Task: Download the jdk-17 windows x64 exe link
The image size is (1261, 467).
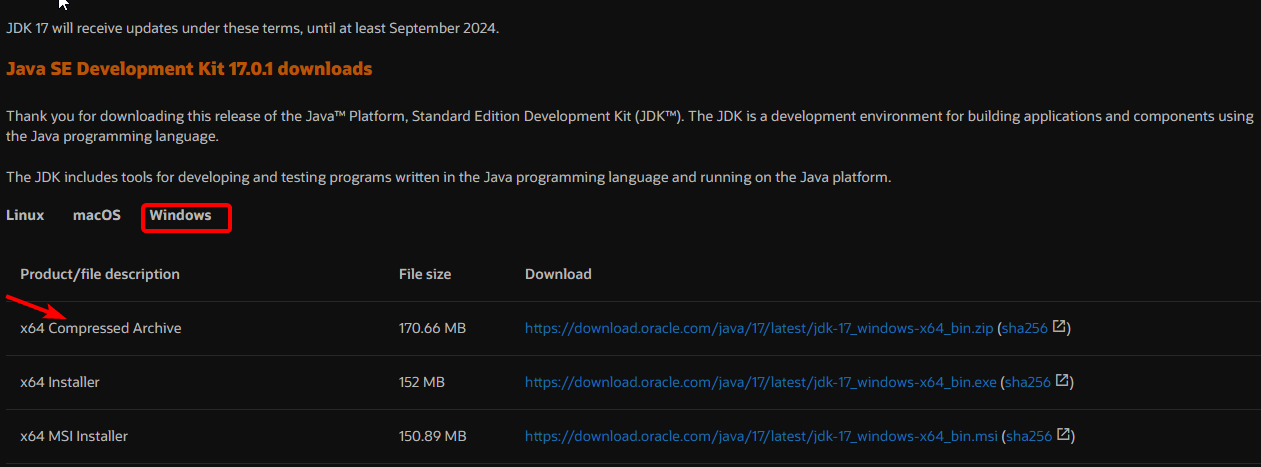Action: [760, 382]
